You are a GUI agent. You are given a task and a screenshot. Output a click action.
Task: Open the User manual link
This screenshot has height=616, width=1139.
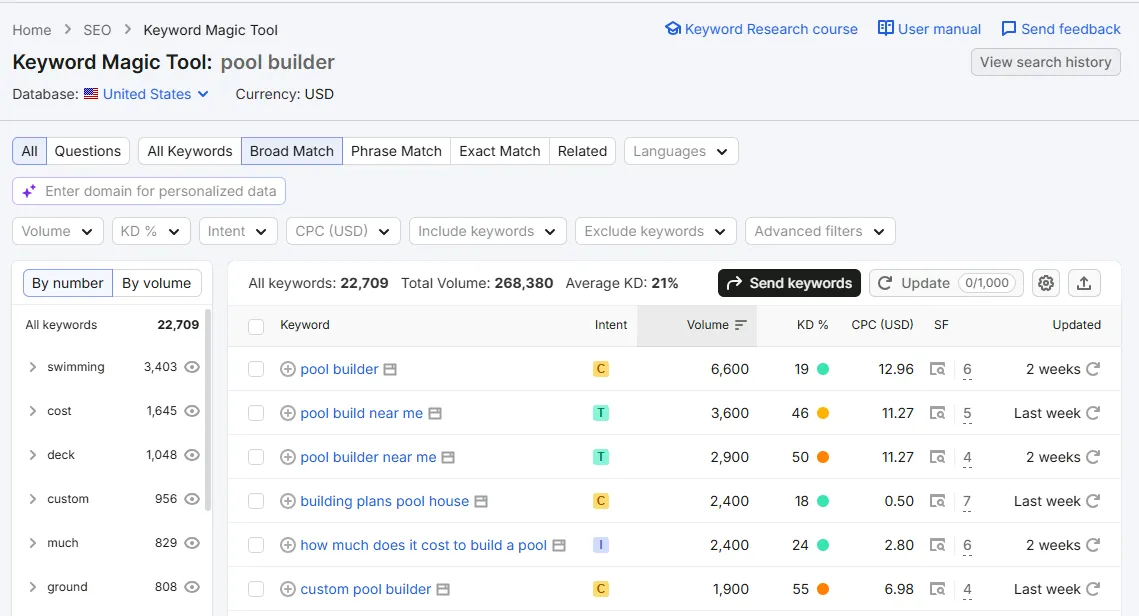click(929, 29)
